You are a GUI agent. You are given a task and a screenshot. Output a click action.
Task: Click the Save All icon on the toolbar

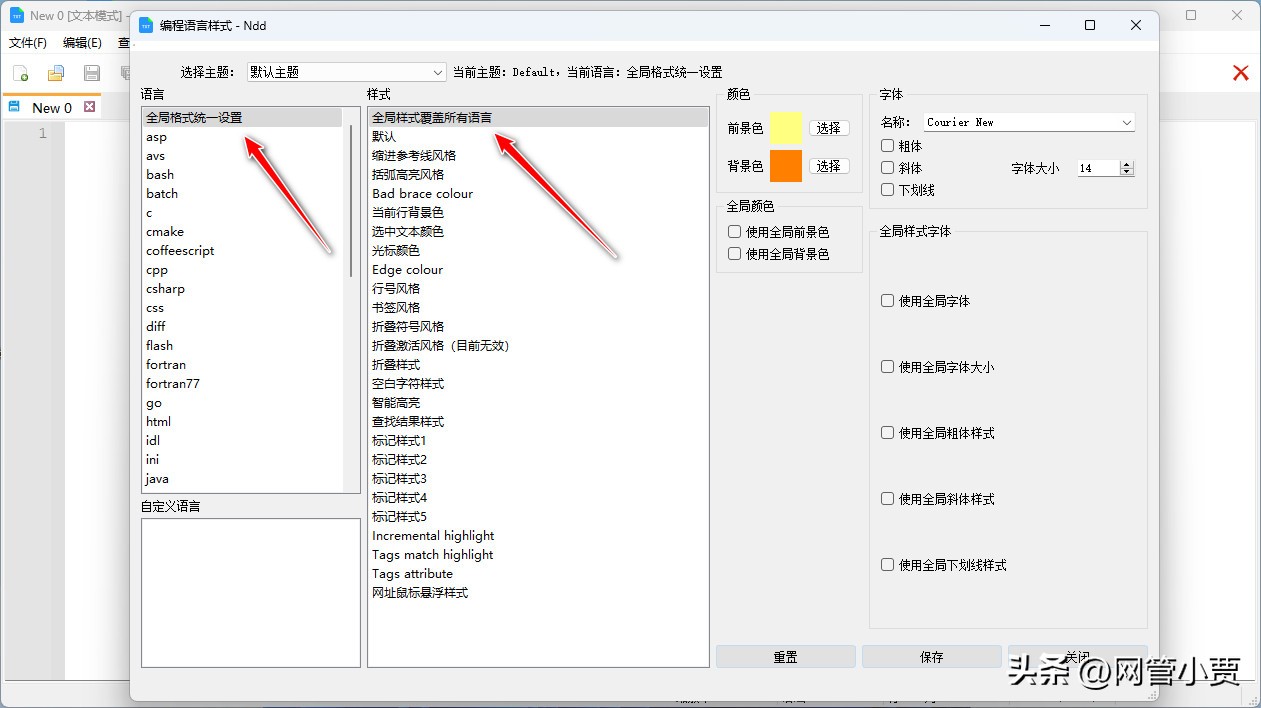(x=128, y=72)
